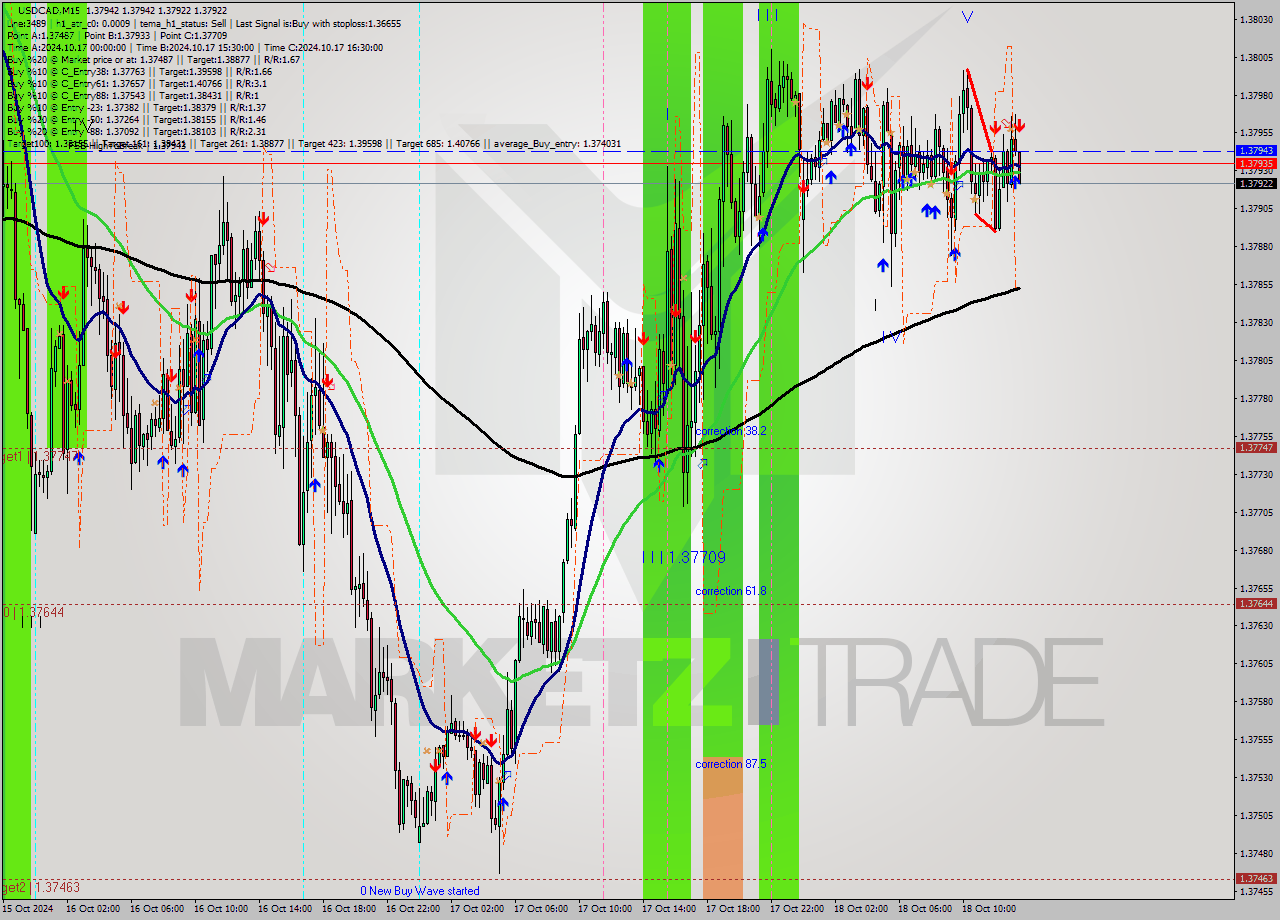The image size is (1280, 920).
Task: Click the USDCAD.M15 chart title
Action: tap(49, 10)
